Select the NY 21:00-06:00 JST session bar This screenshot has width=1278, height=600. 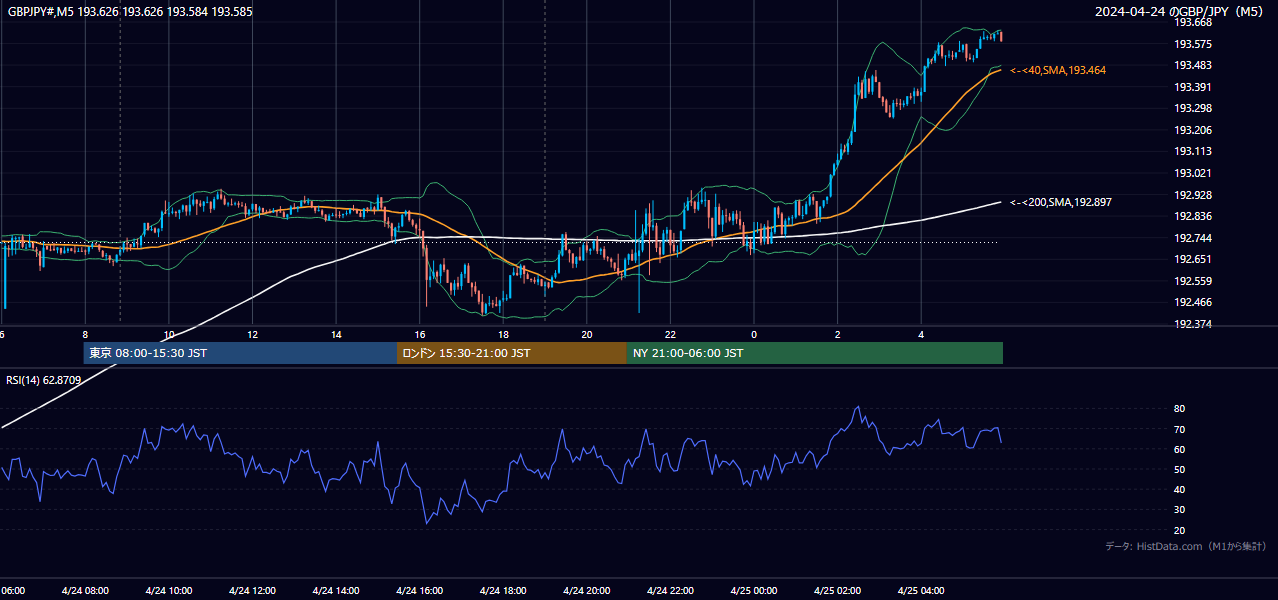pyautogui.click(x=815, y=353)
